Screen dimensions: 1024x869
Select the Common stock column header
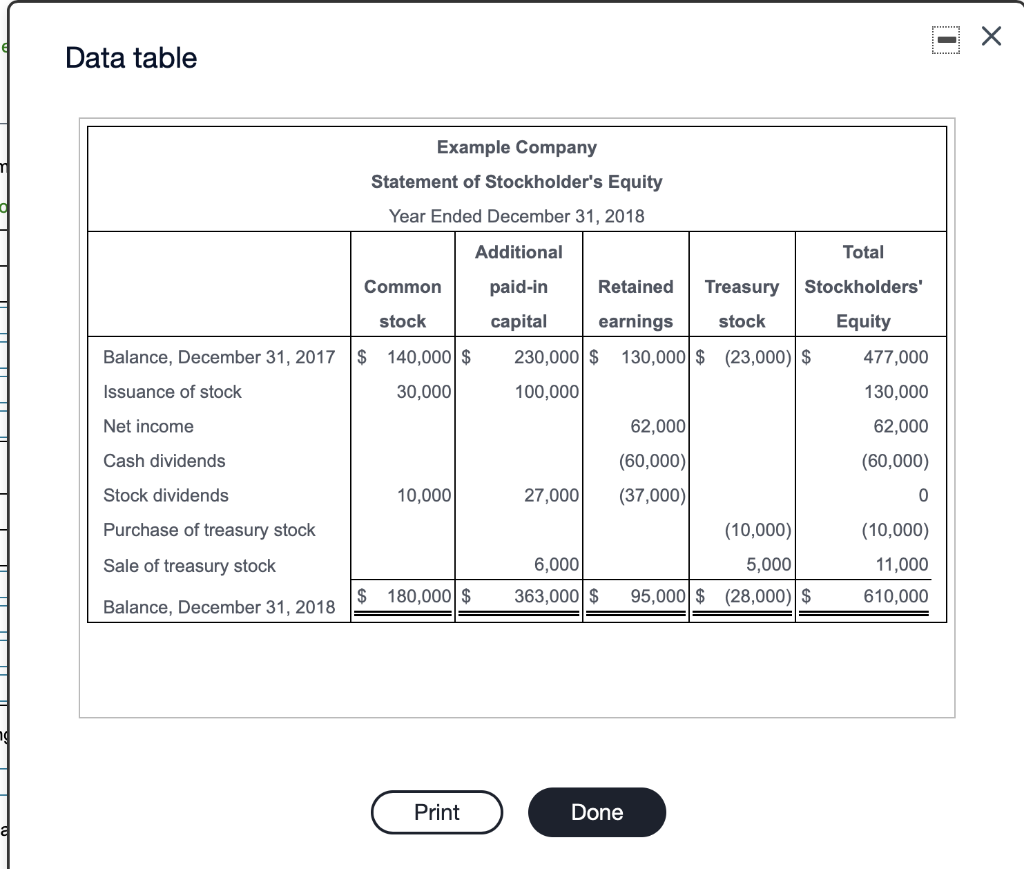pos(402,303)
